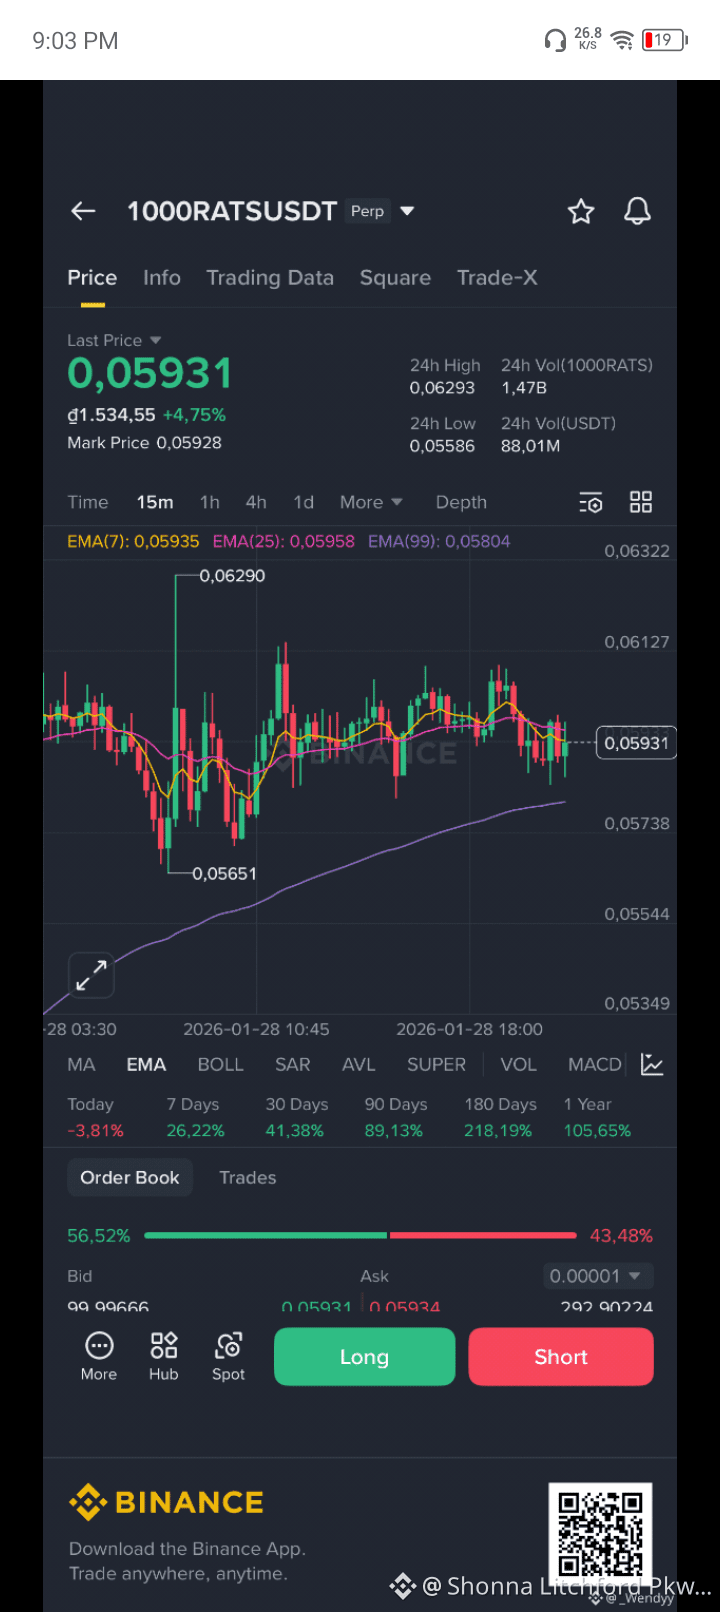The image size is (720, 1612).
Task: Tap the Wi-Fi icon in the status bar
Action: (622, 40)
